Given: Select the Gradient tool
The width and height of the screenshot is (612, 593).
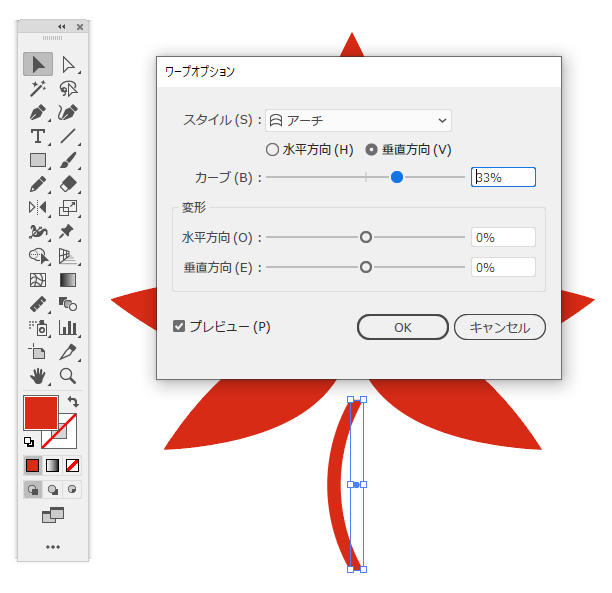Looking at the screenshot, I should click(x=68, y=280).
